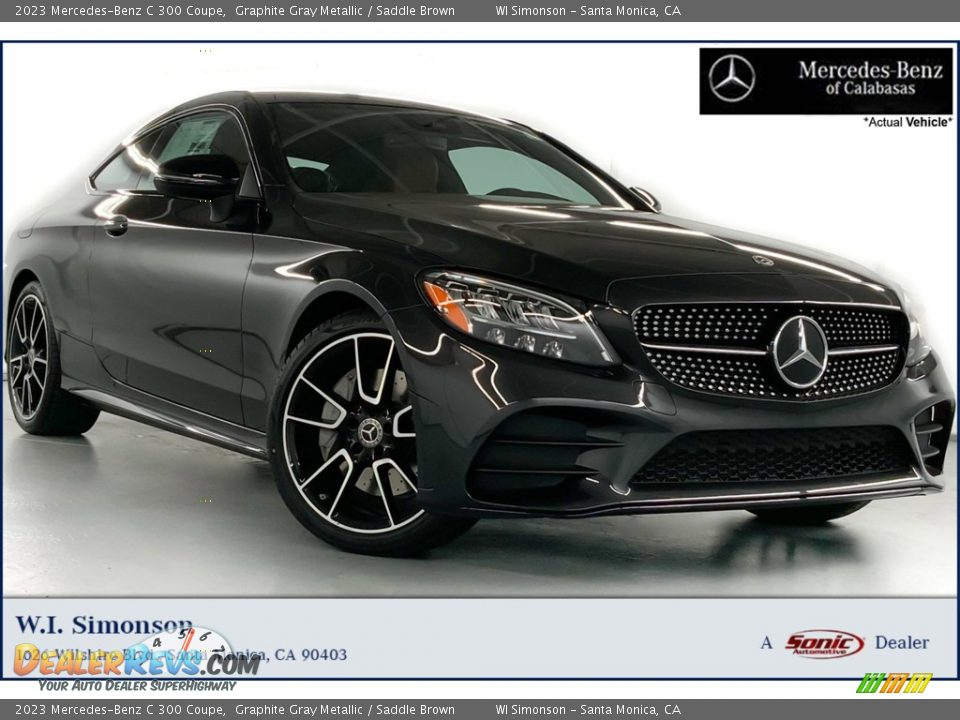This screenshot has height=720, width=960.
Task: Click bottom 'WI Simonson - Santa Monica, CA' text
Action: point(588,710)
